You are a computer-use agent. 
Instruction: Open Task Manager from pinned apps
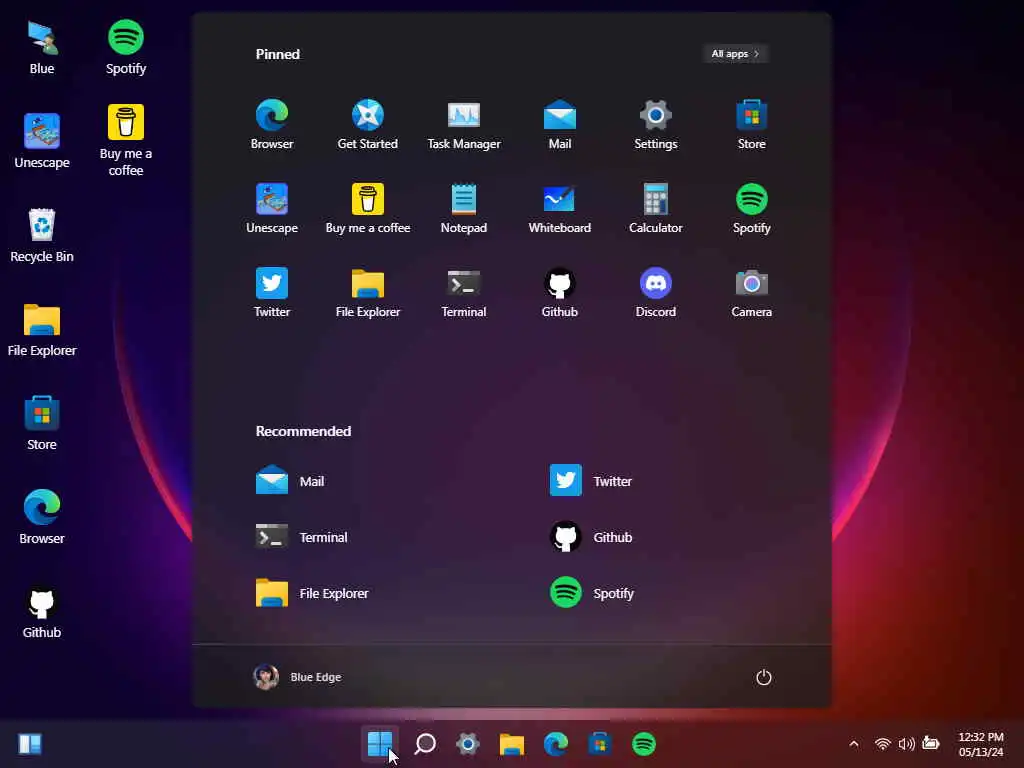pos(464,125)
